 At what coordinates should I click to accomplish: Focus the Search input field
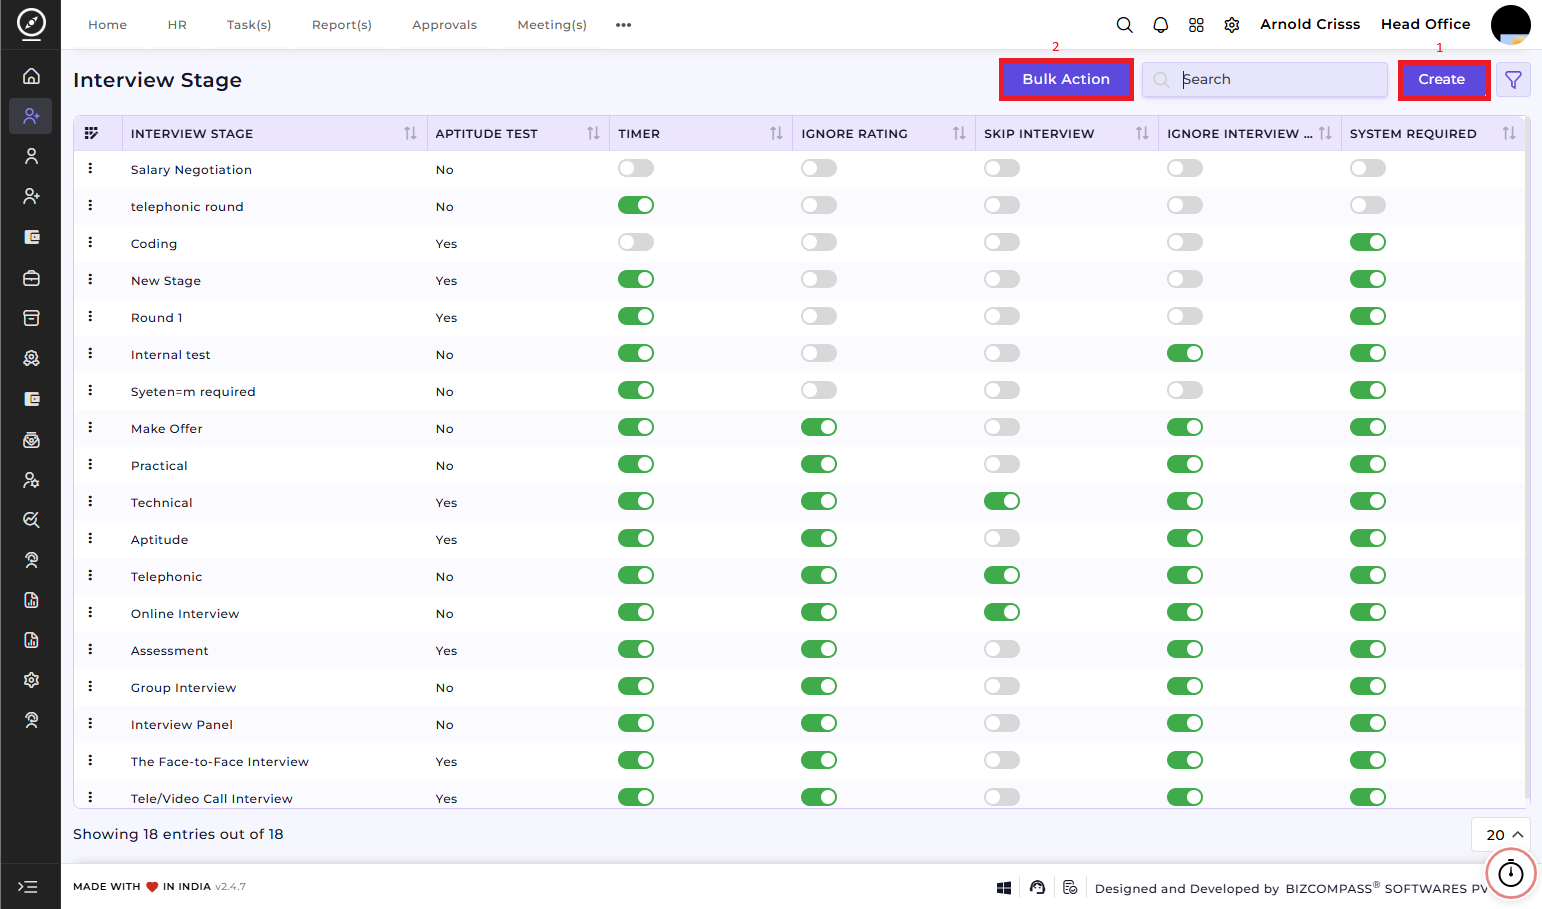tap(1265, 80)
